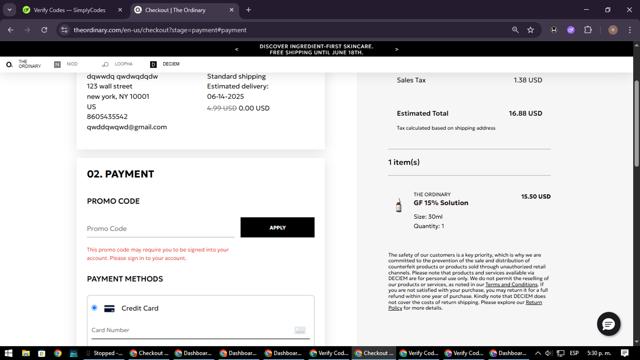The image size is (640, 360).
Task: Bookmark this page with the star
Action: (530, 30)
